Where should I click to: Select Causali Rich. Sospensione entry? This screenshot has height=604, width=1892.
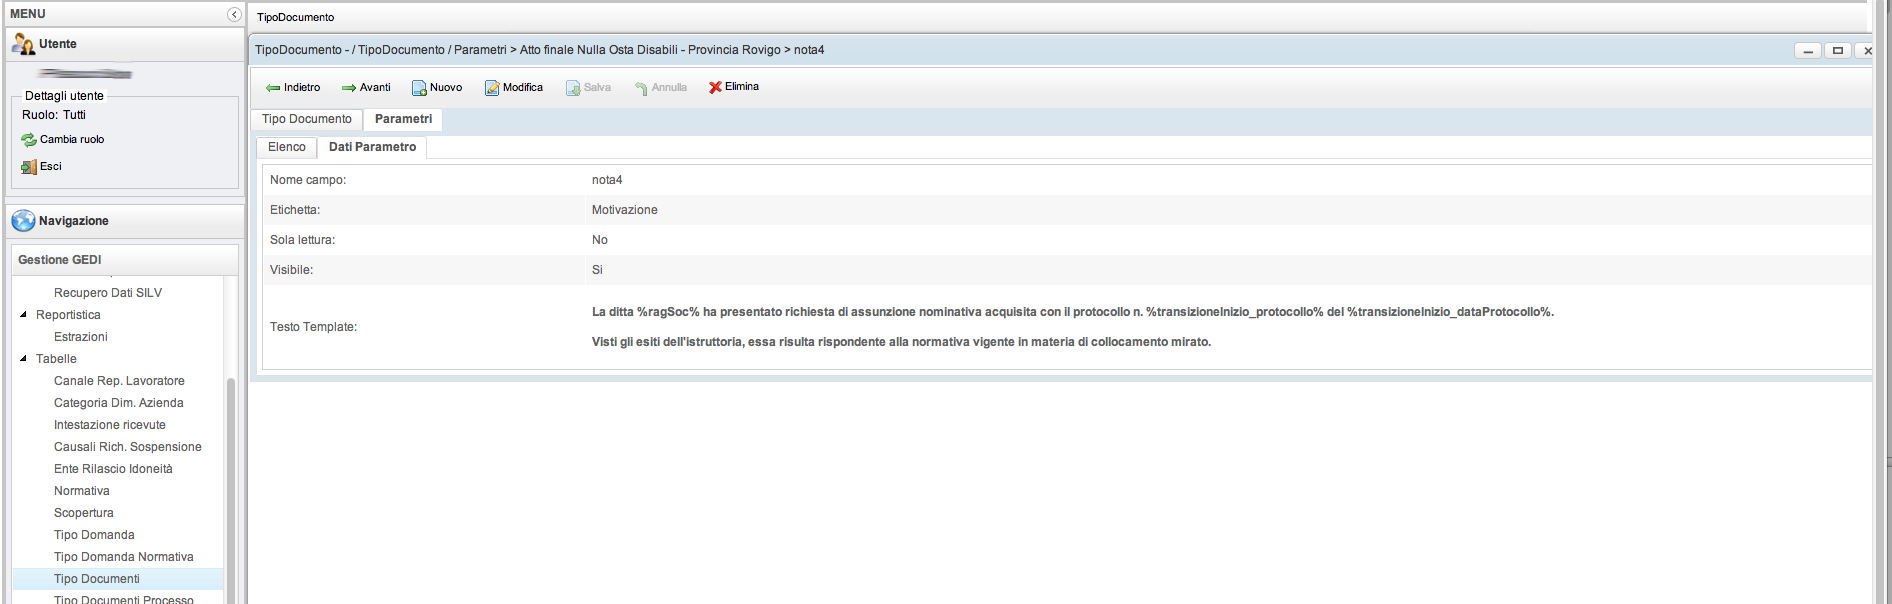point(128,447)
